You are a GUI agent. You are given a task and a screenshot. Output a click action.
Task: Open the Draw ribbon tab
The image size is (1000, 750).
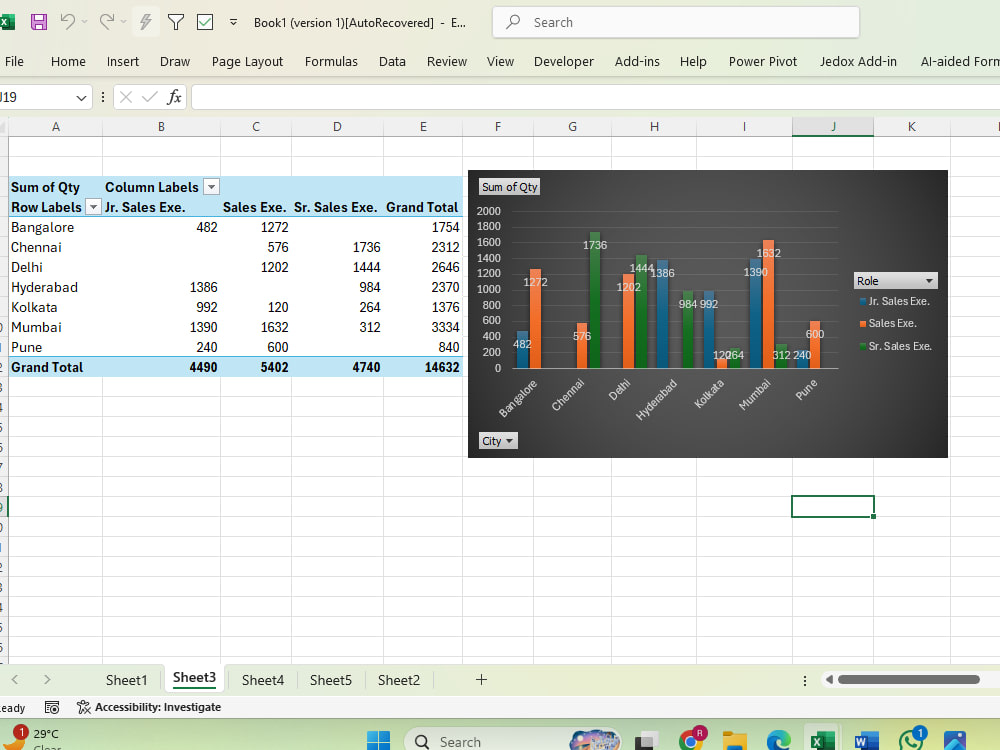pyautogui.click(x=175, y=61)
